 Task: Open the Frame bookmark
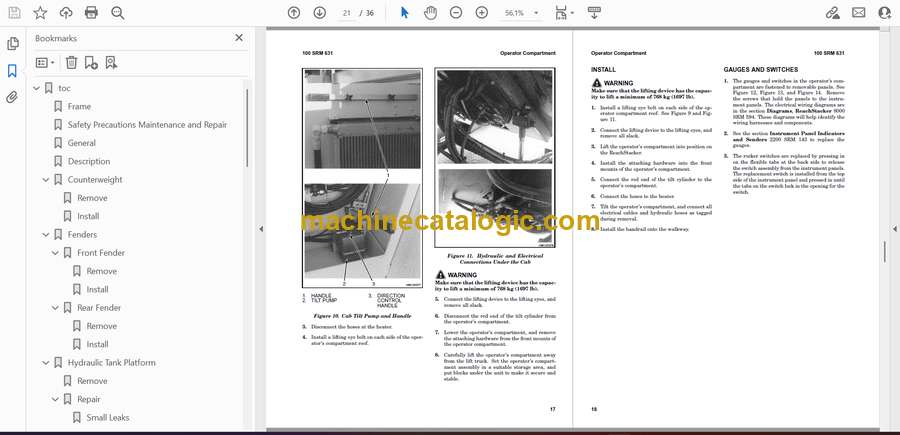coord(79,106)
